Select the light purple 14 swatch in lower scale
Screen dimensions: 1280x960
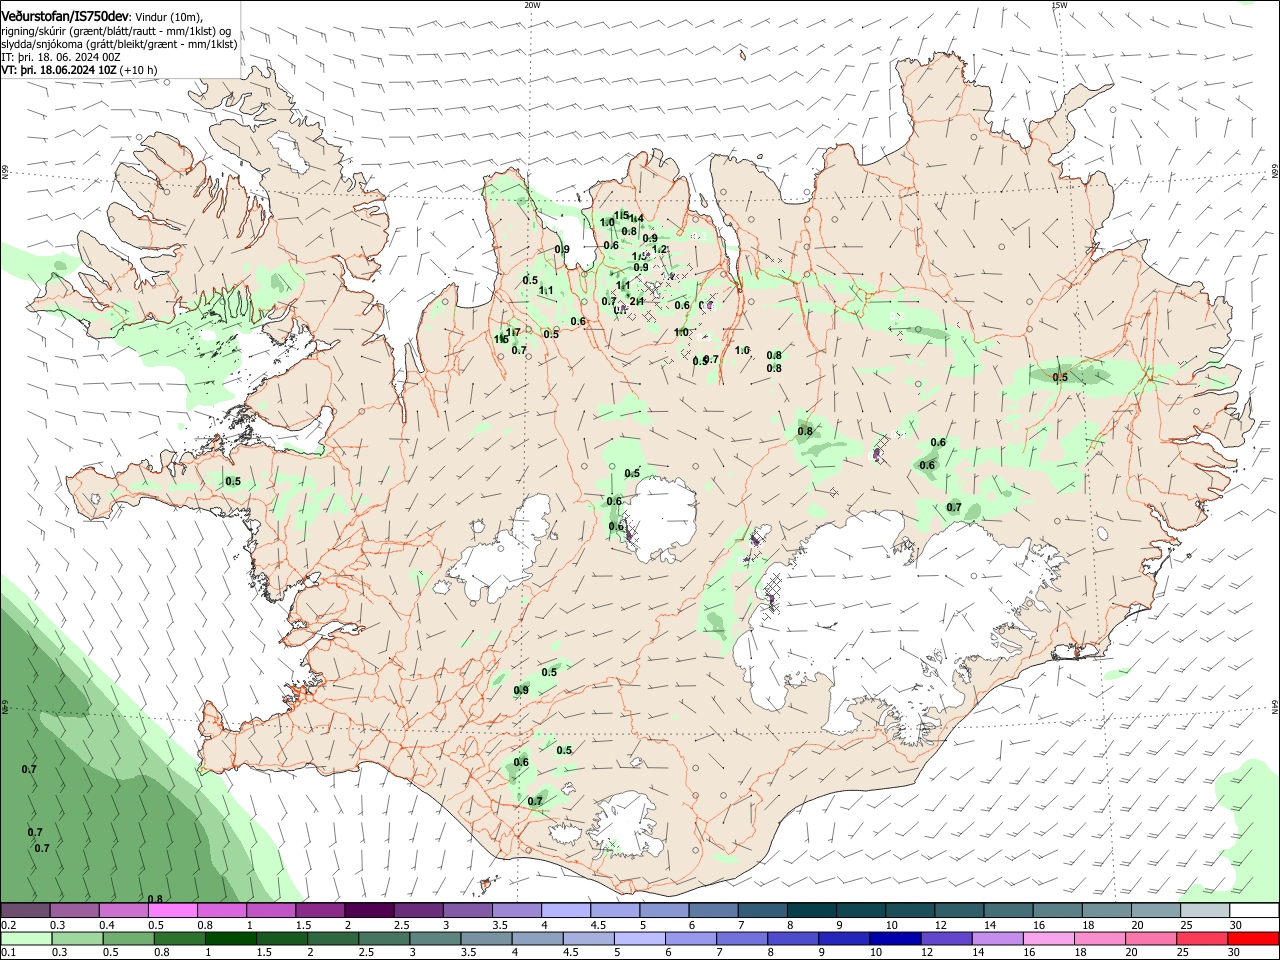pyautogui.click(x=996, y=939)
